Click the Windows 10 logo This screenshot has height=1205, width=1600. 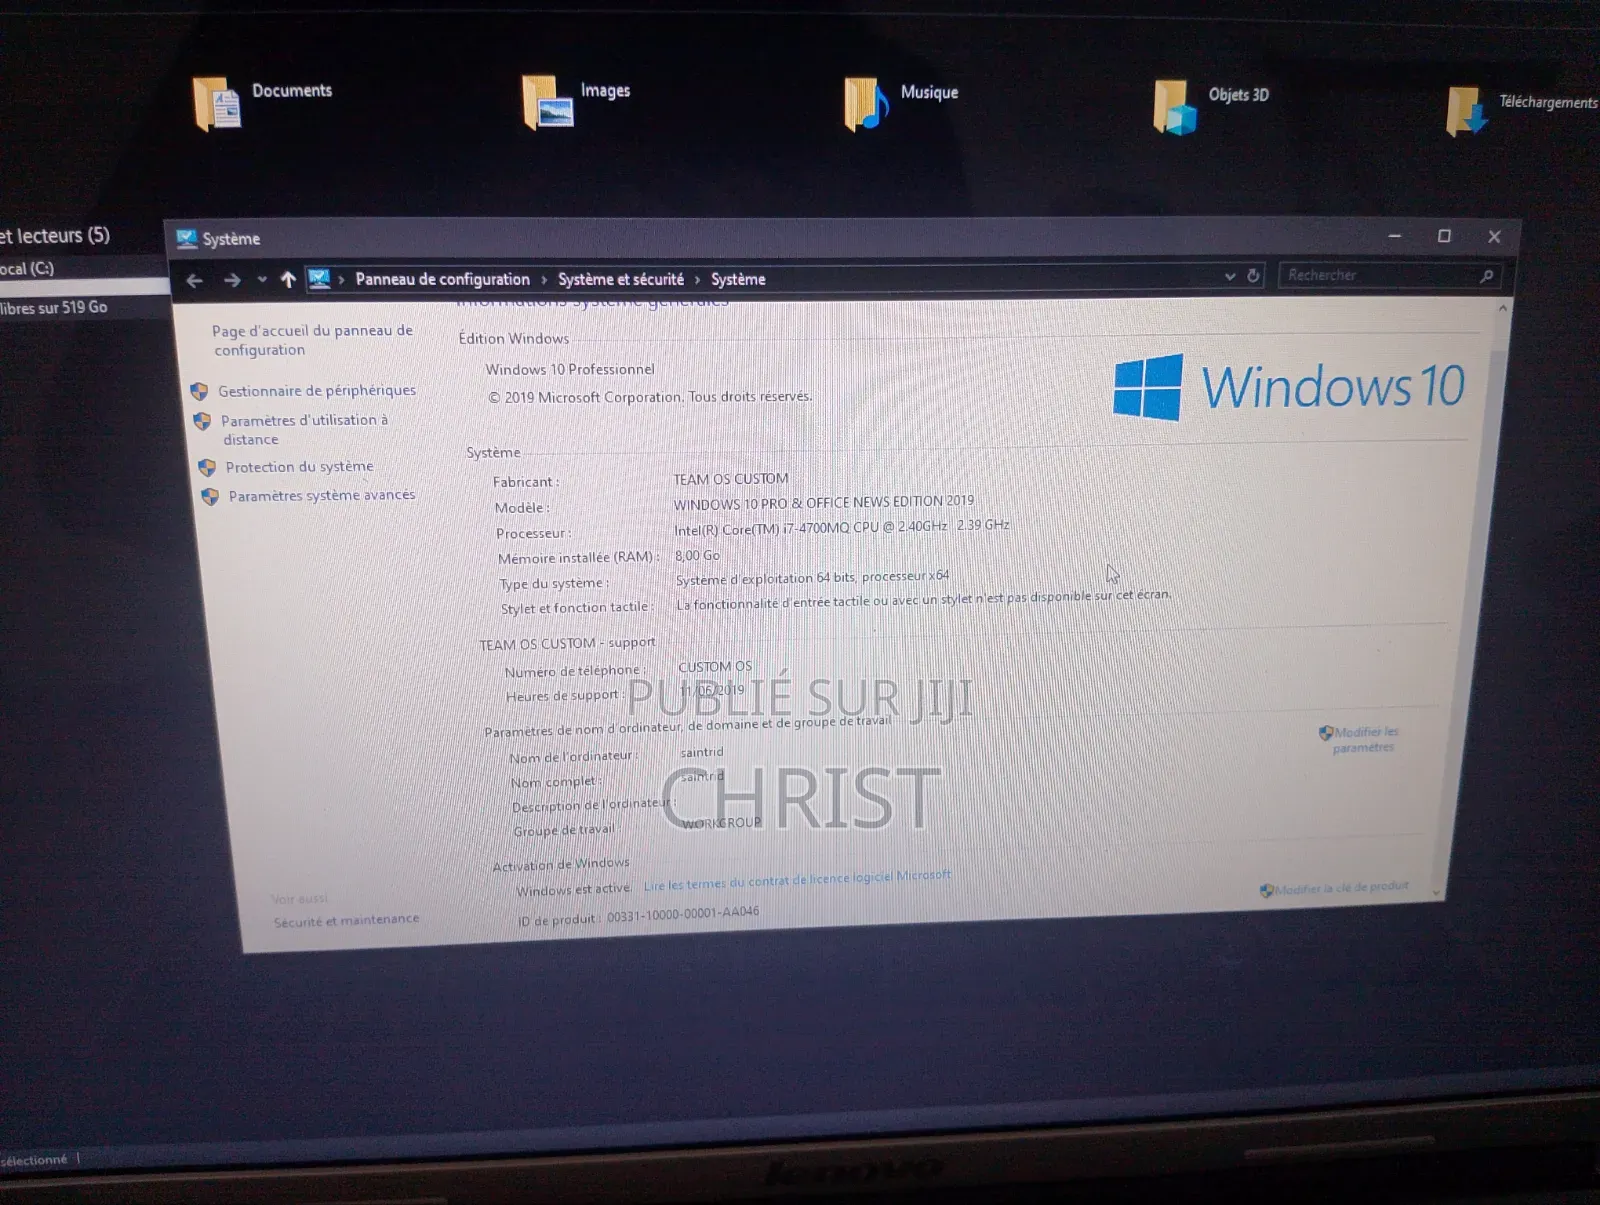(x=1289, y=387)
